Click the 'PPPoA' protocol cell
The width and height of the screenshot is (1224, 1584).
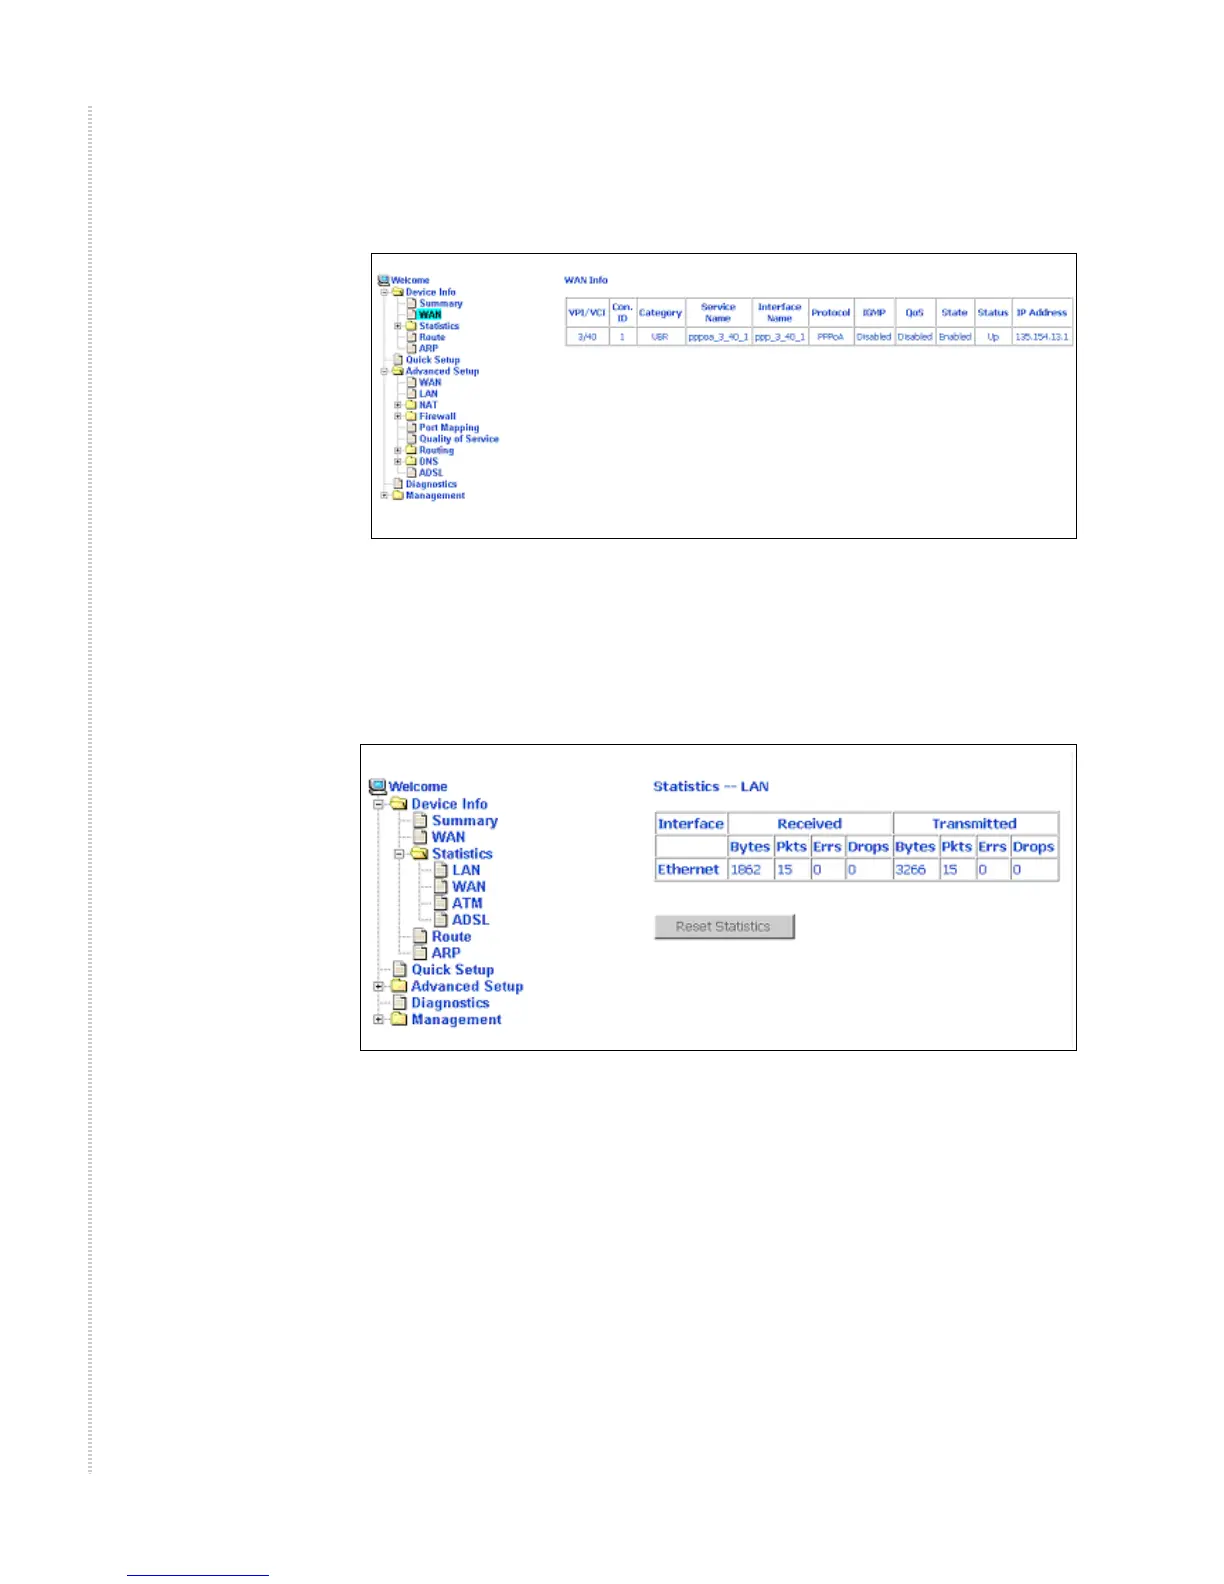pos(831,337)
